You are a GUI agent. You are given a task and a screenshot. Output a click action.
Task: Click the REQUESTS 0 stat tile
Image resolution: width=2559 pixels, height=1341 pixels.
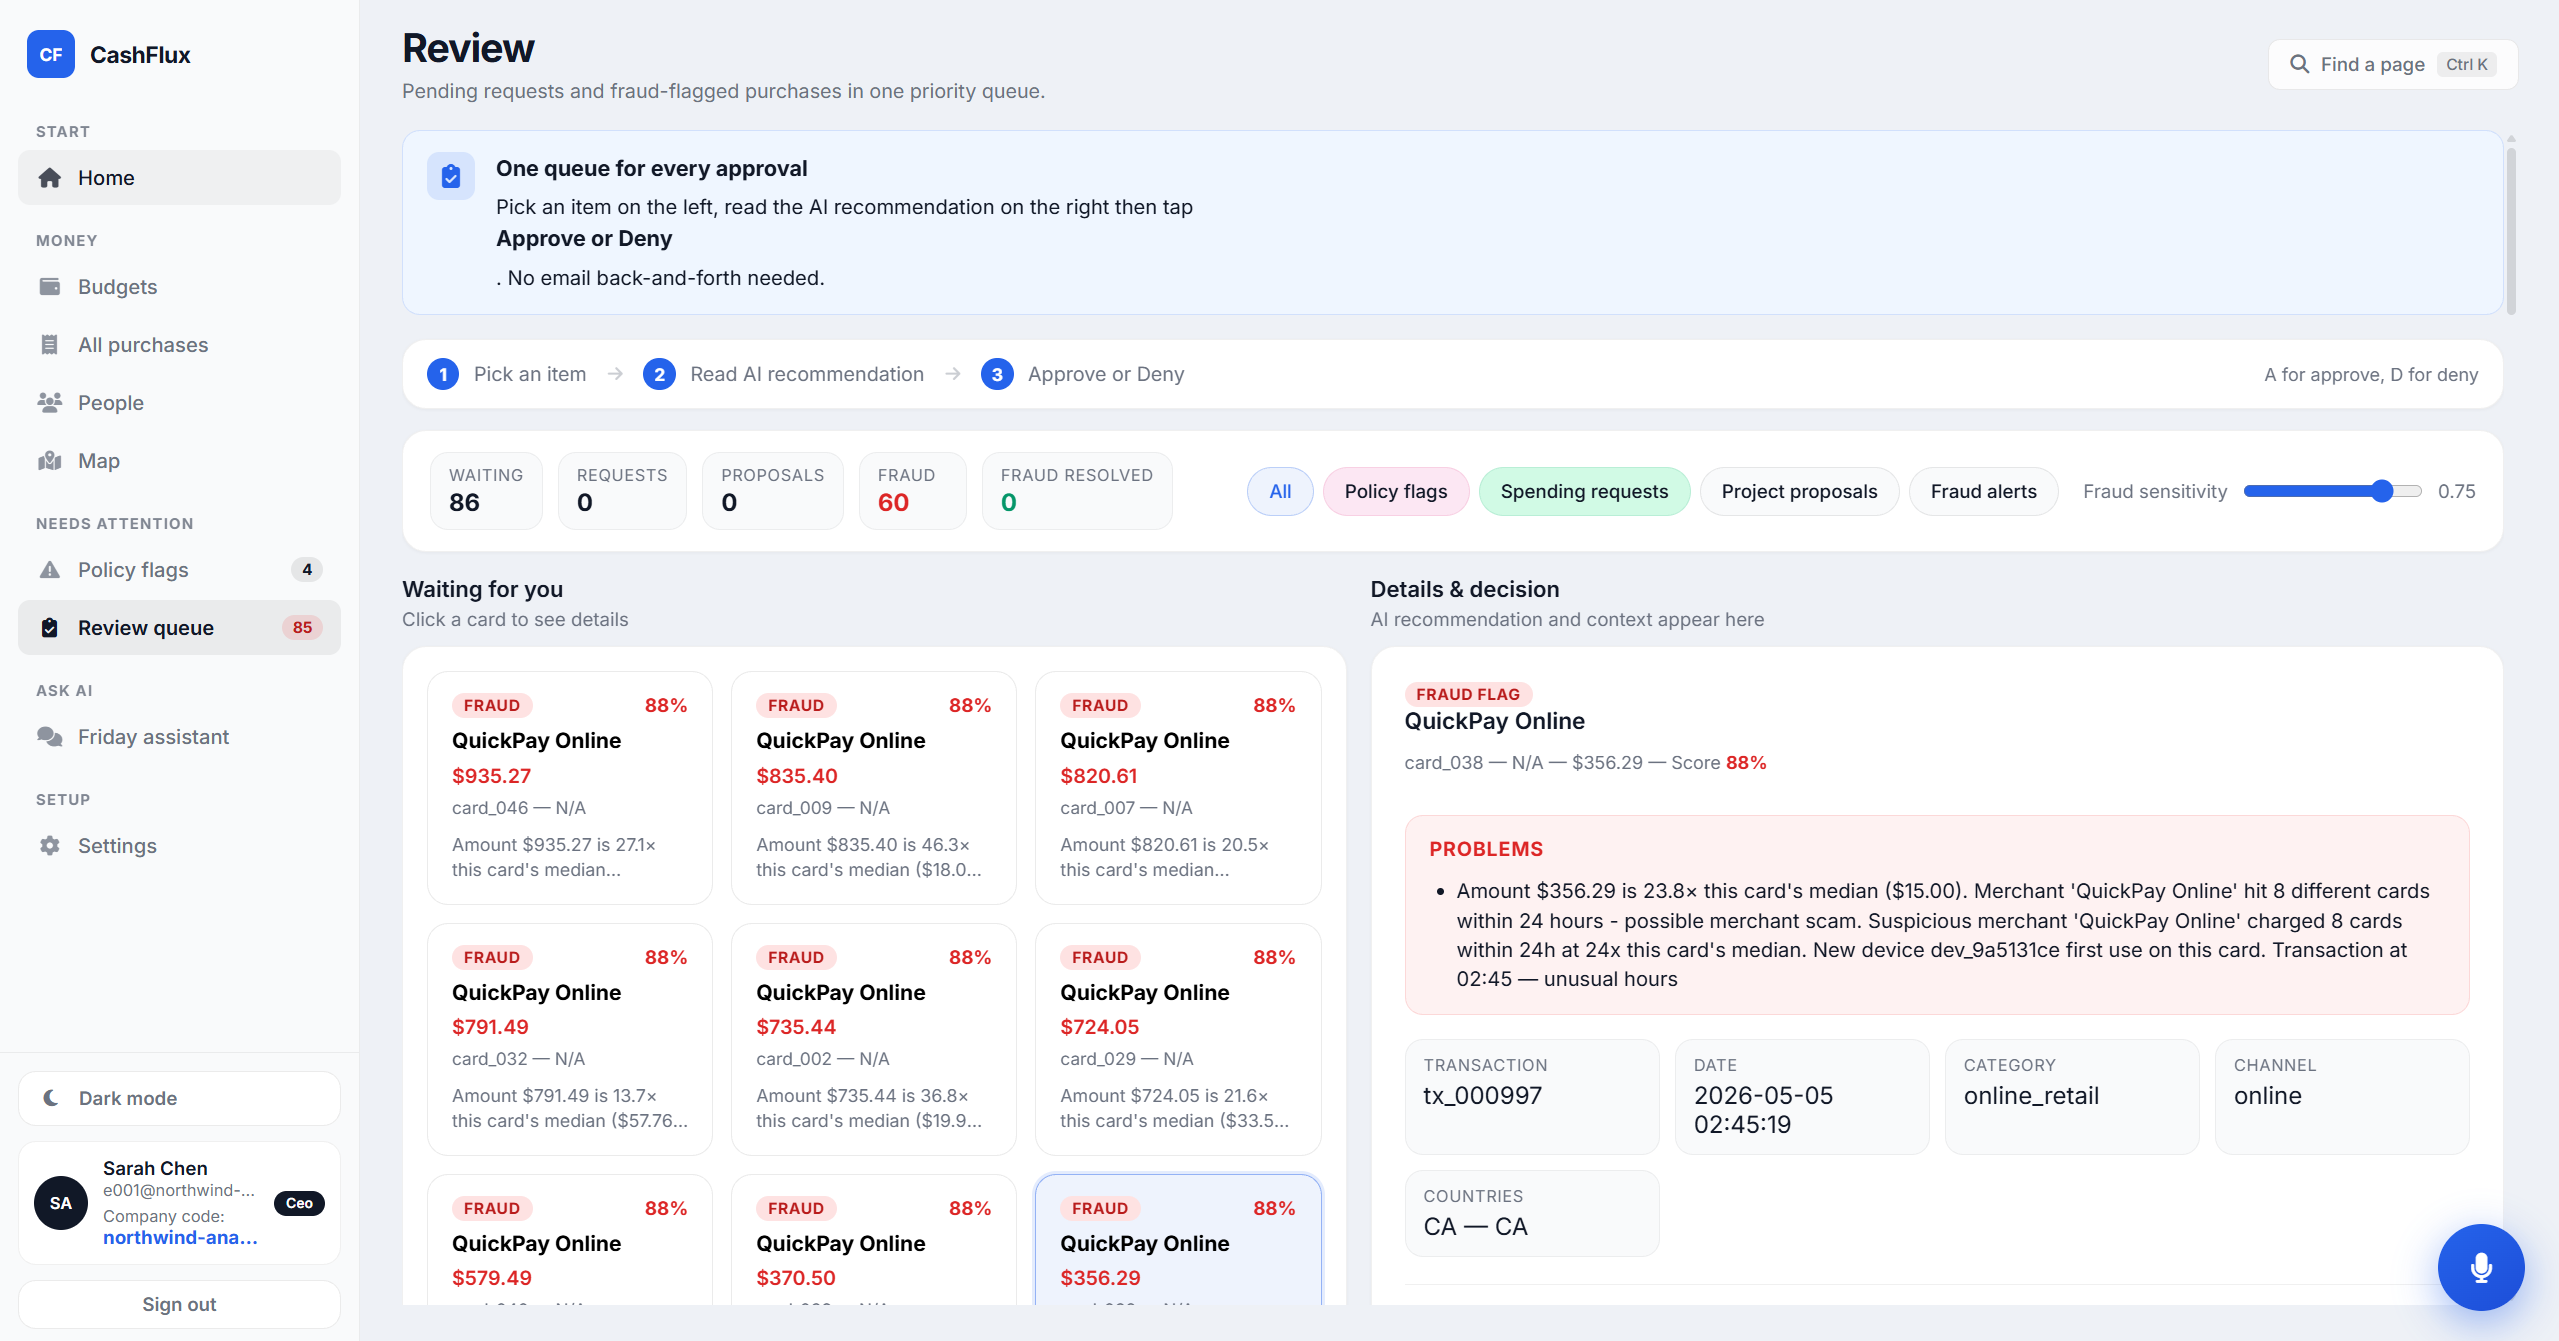pyautogui.click(x=622, y=490)
